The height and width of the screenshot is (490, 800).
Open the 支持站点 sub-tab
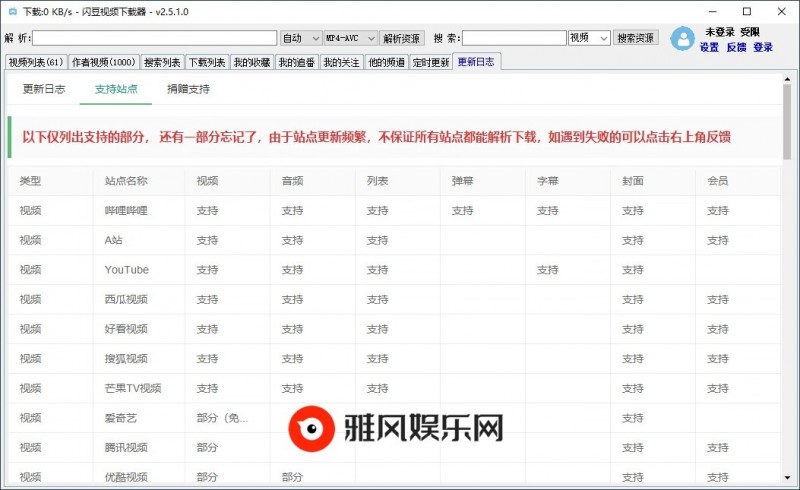point(116,89)
